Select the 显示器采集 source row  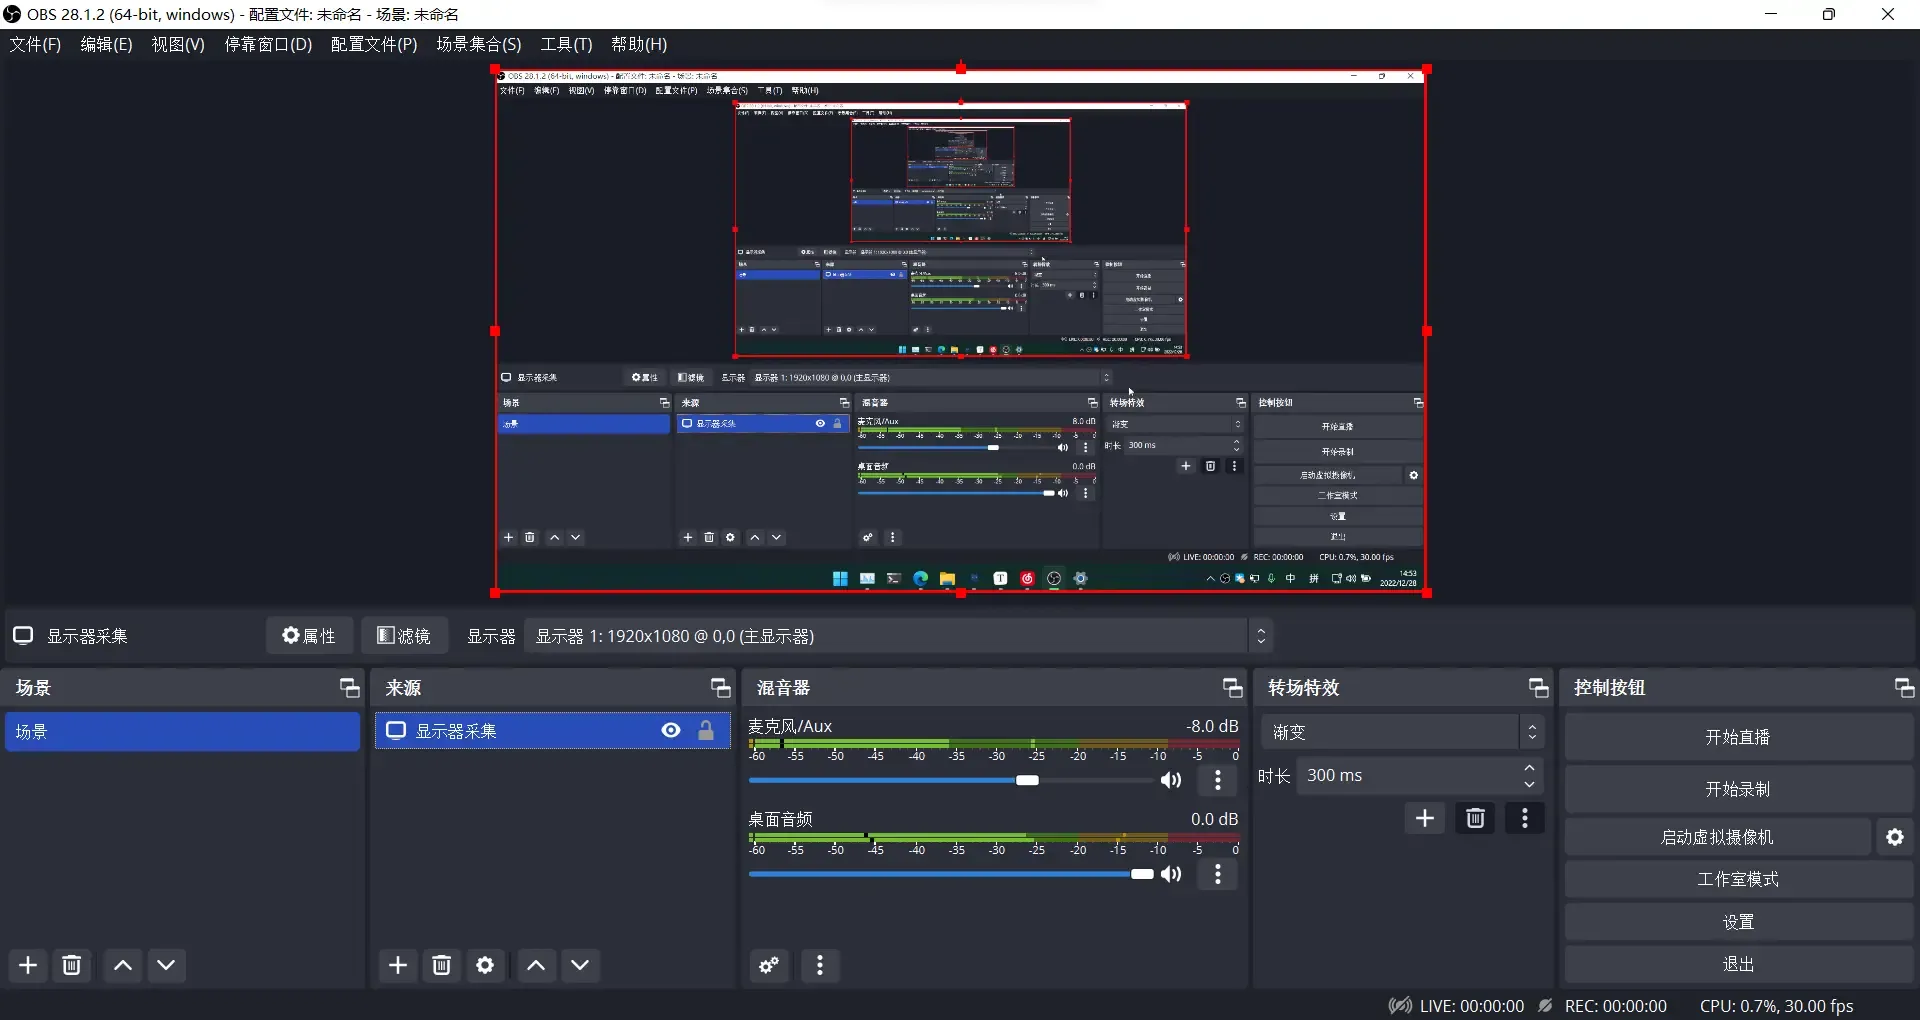point(553,731)
